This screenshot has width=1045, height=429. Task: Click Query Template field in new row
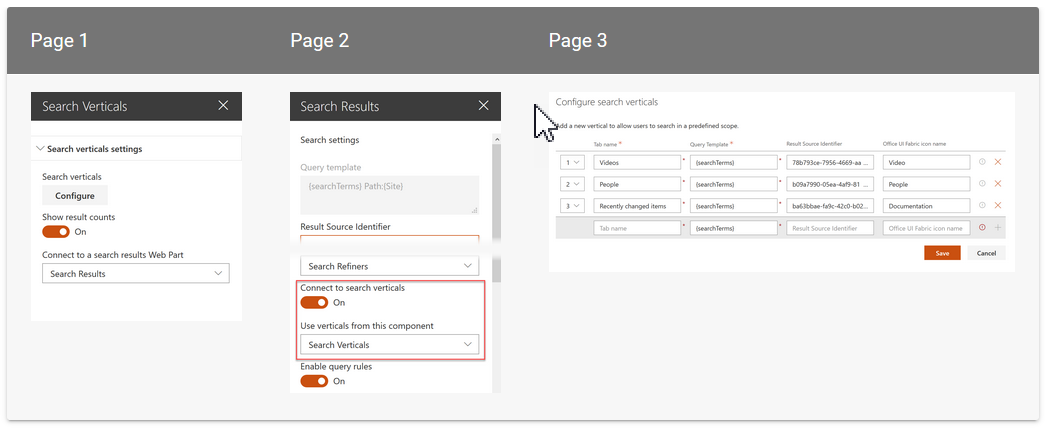[734, 228]
